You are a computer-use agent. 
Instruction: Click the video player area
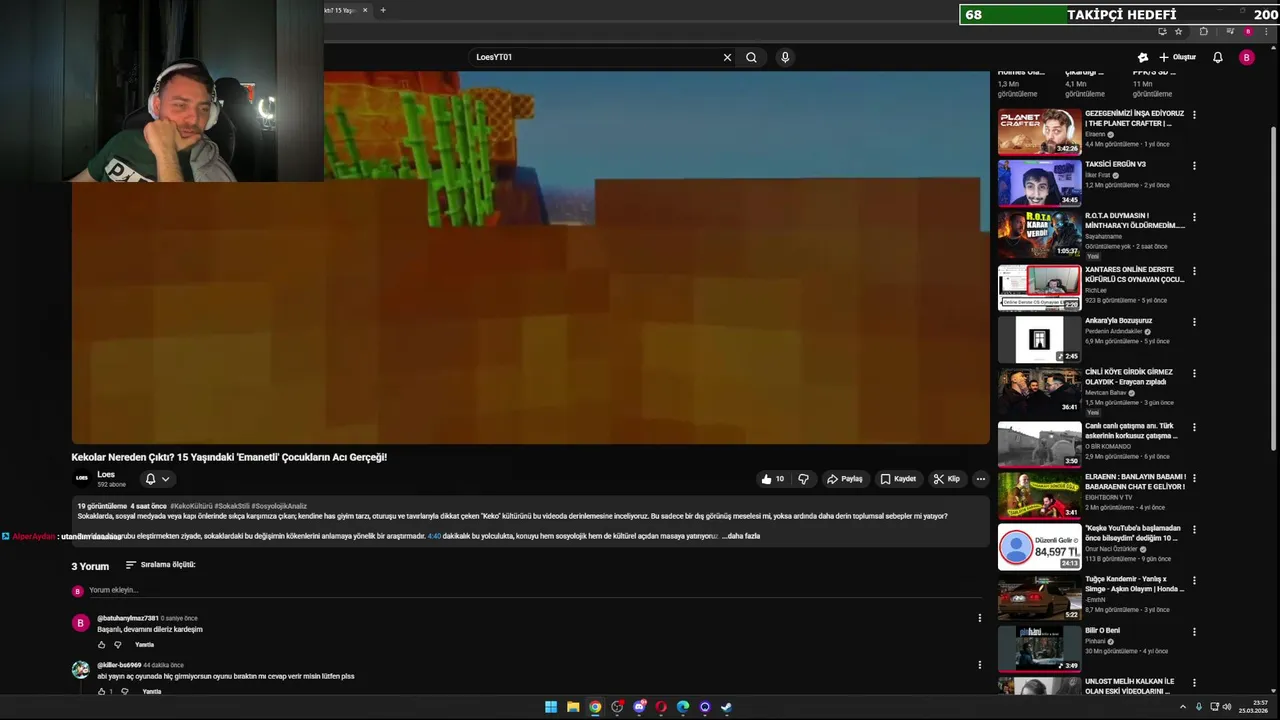[x=530, y=256]
